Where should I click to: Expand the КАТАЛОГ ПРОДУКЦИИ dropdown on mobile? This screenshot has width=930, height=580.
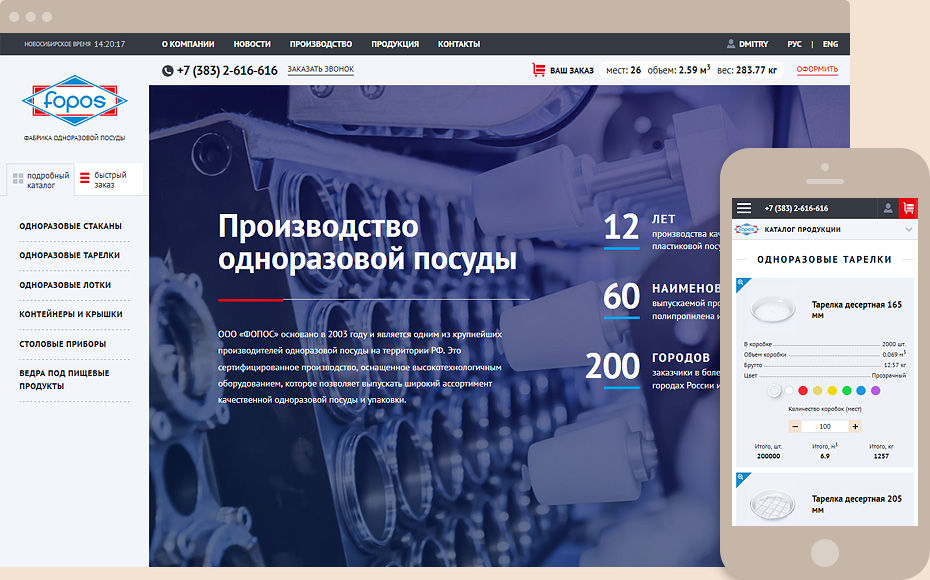point(908,230)
